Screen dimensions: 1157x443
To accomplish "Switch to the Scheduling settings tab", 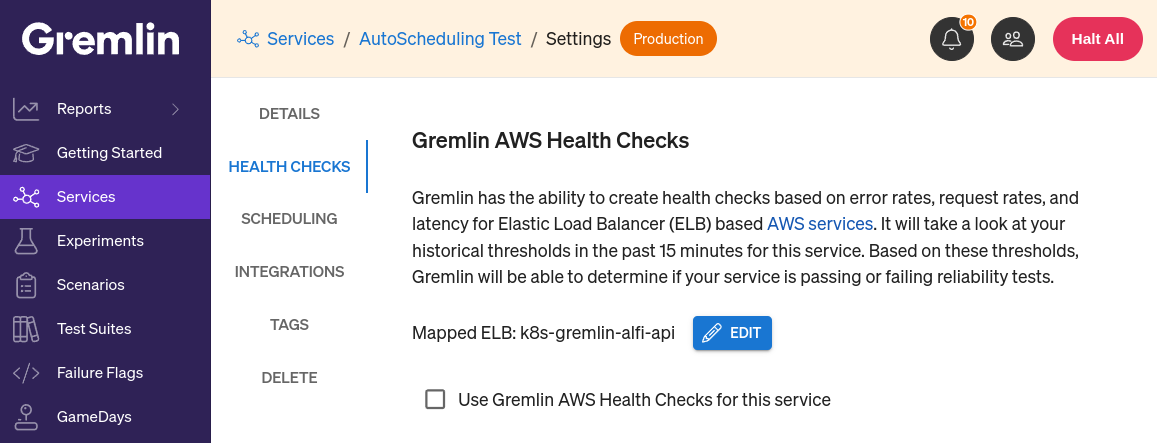I will 289,219.
